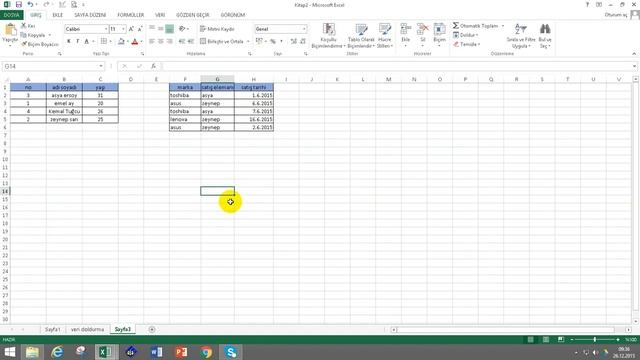Center cell text horizontally
Image resolution: width=640 pixels, height=360 pixels.
tap(160, 41)
